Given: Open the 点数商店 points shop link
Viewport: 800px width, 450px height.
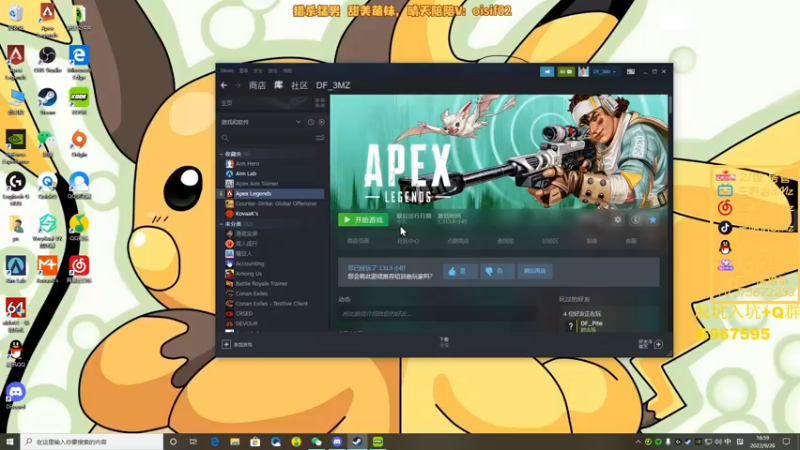Looking at the screenshot, I should coord(458,241).
